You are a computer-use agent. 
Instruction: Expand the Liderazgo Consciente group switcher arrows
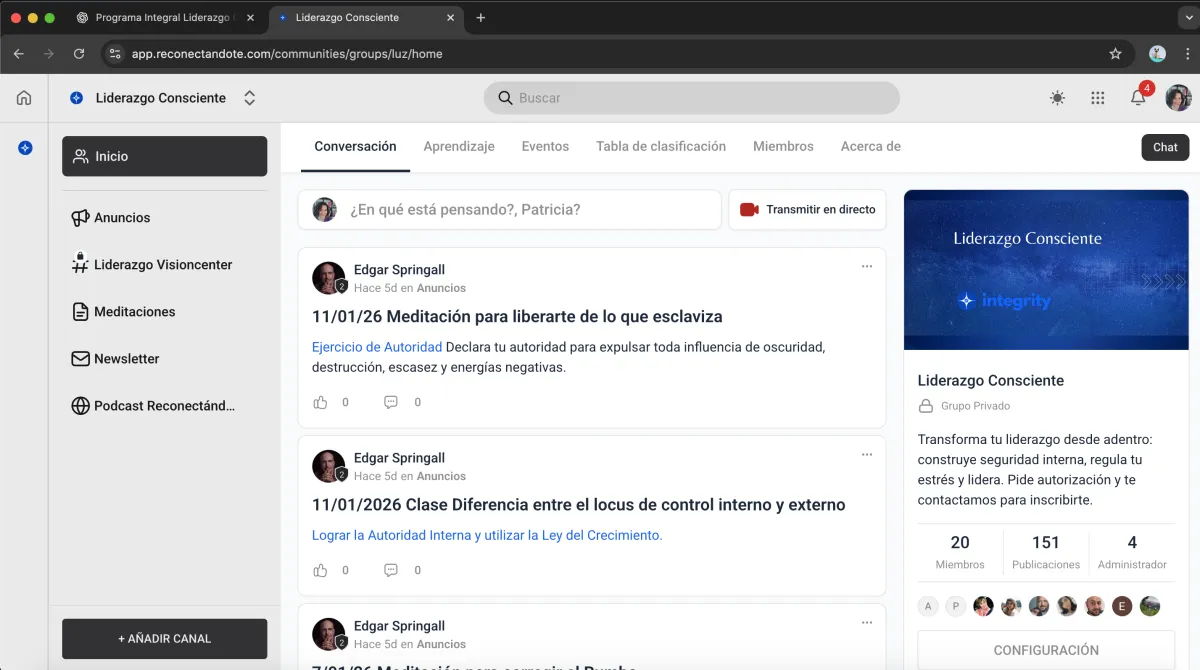coord(250,98)
